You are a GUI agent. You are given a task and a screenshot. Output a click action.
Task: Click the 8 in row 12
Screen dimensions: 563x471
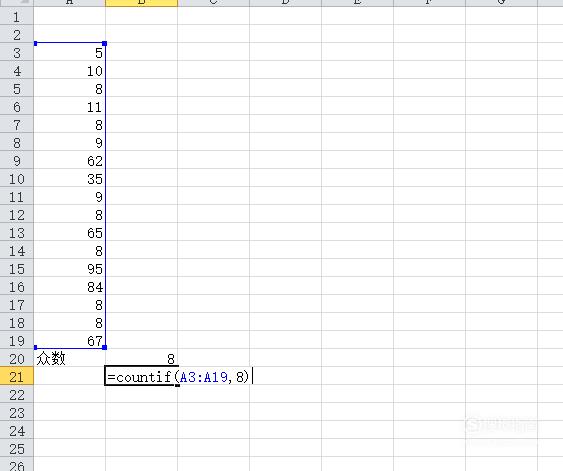70,214
